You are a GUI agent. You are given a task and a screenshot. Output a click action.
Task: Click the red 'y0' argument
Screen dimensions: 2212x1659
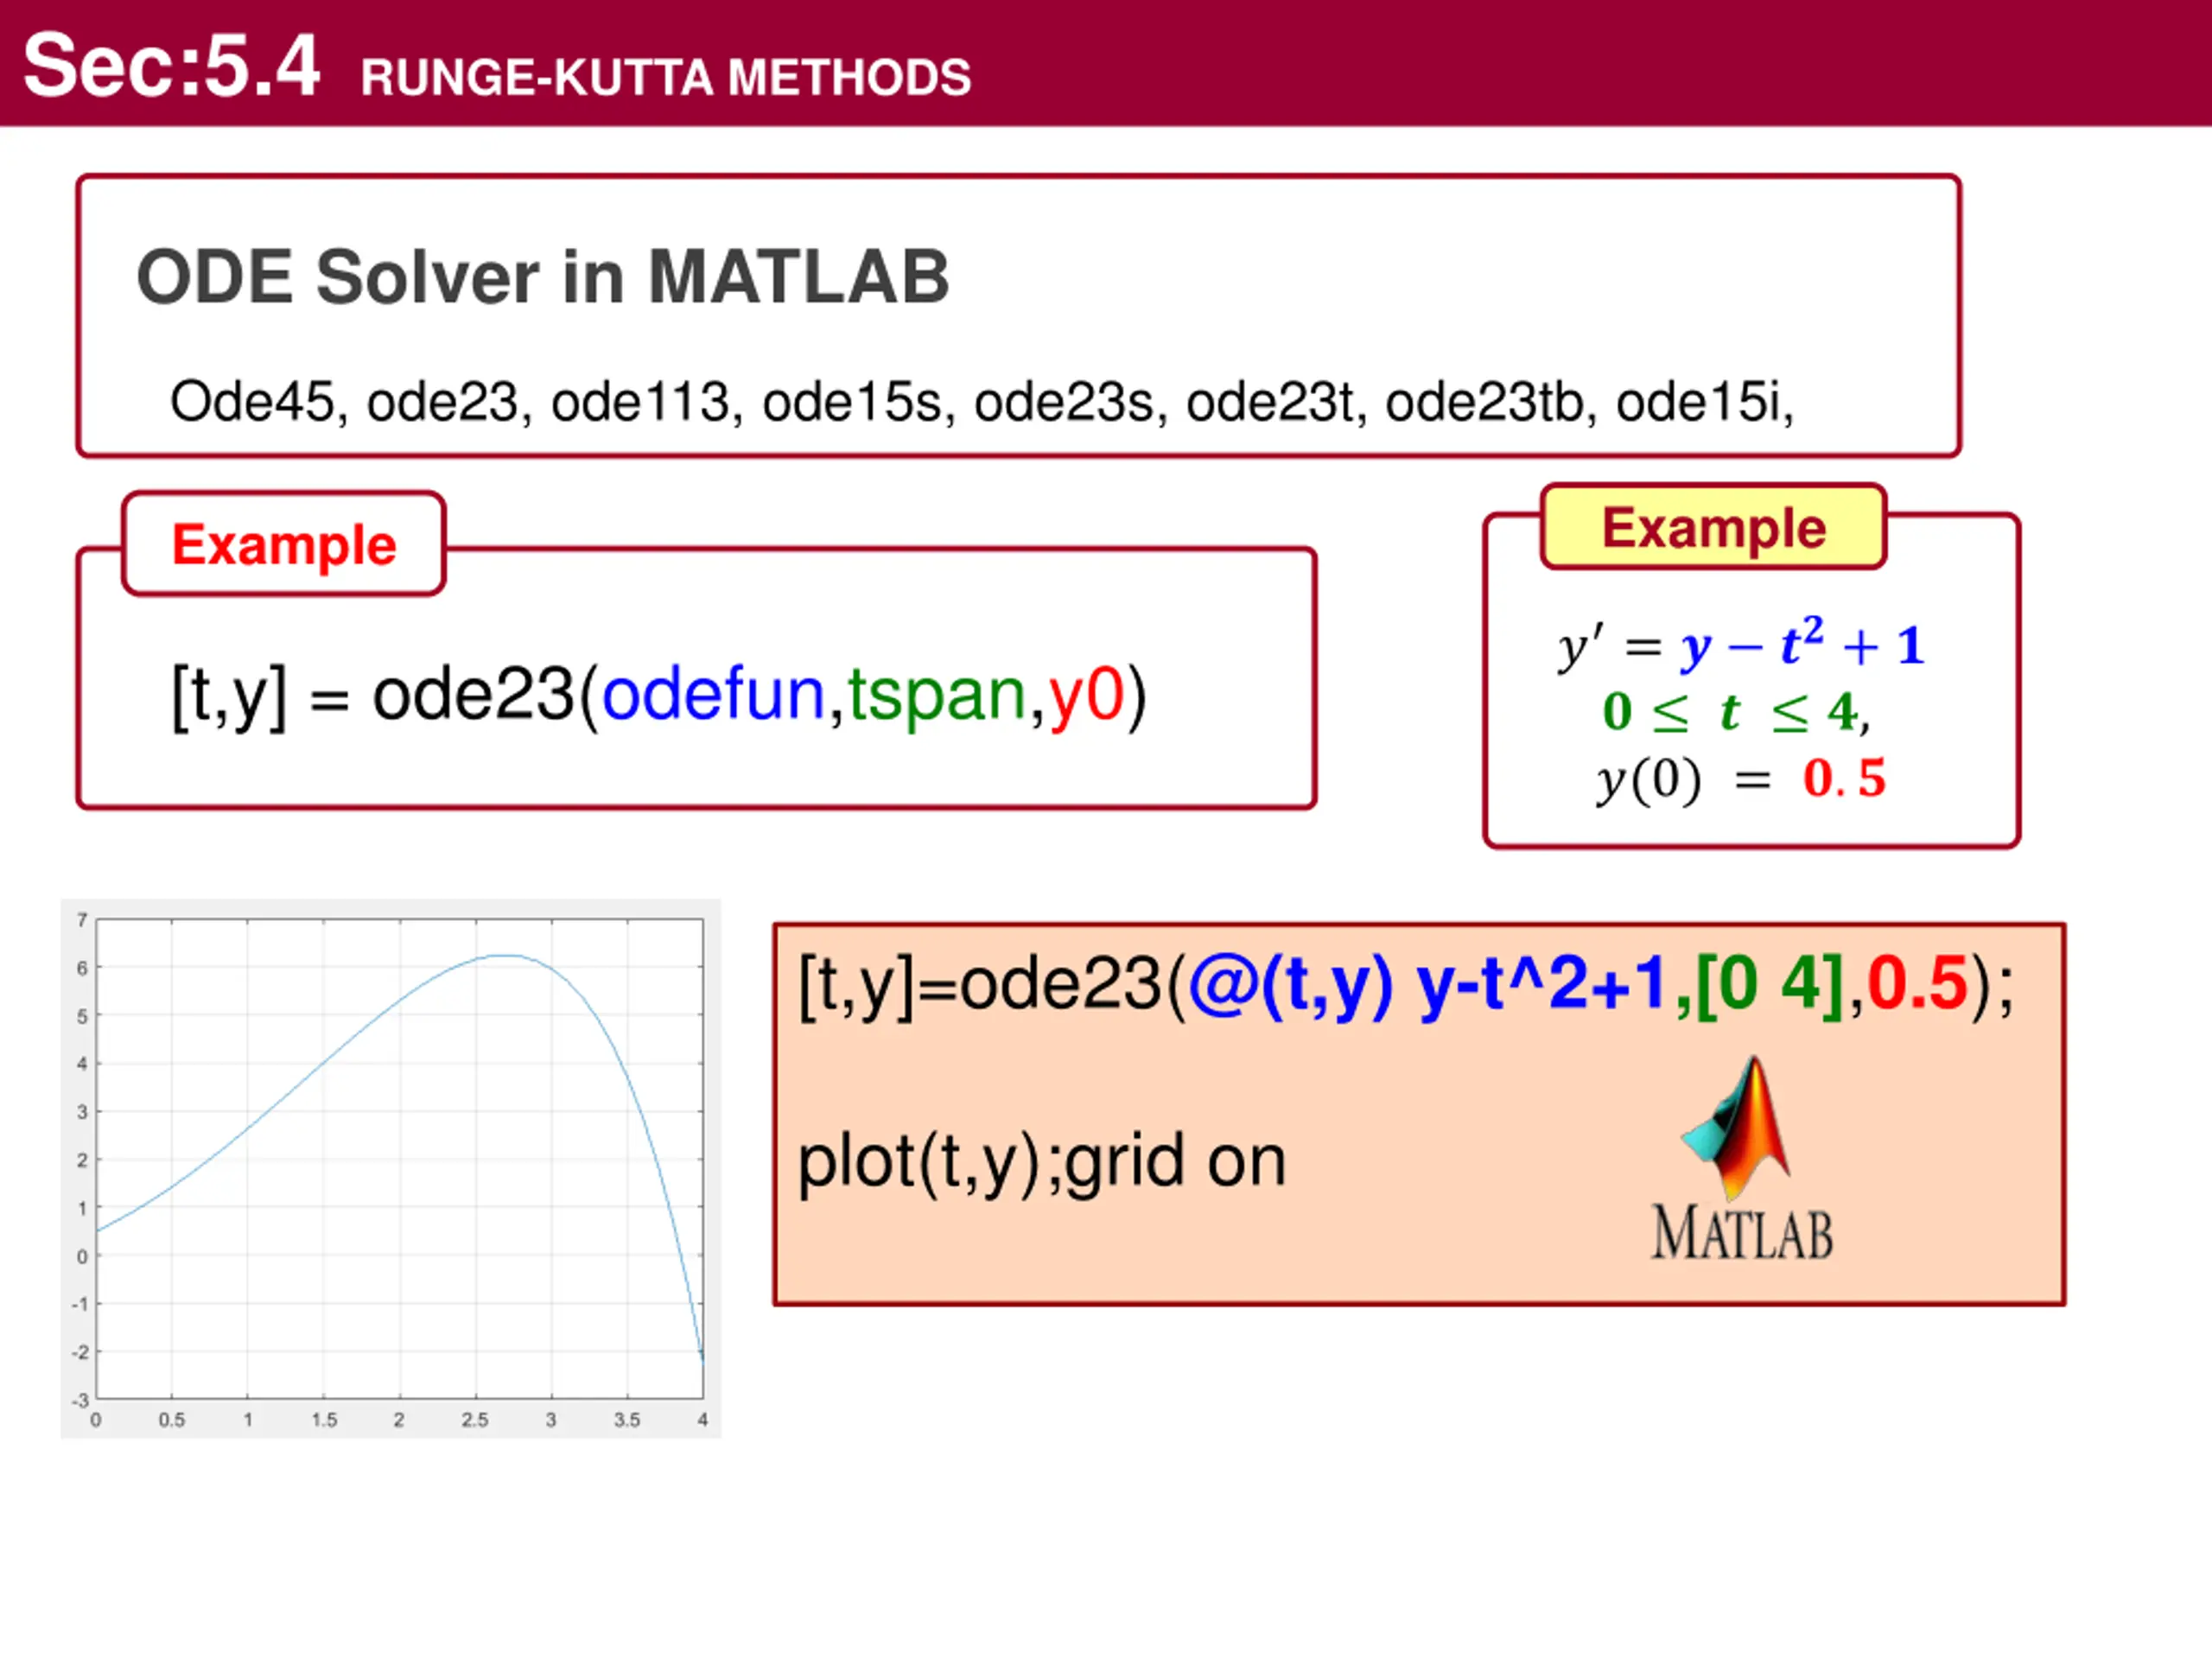pos(1087,697)
